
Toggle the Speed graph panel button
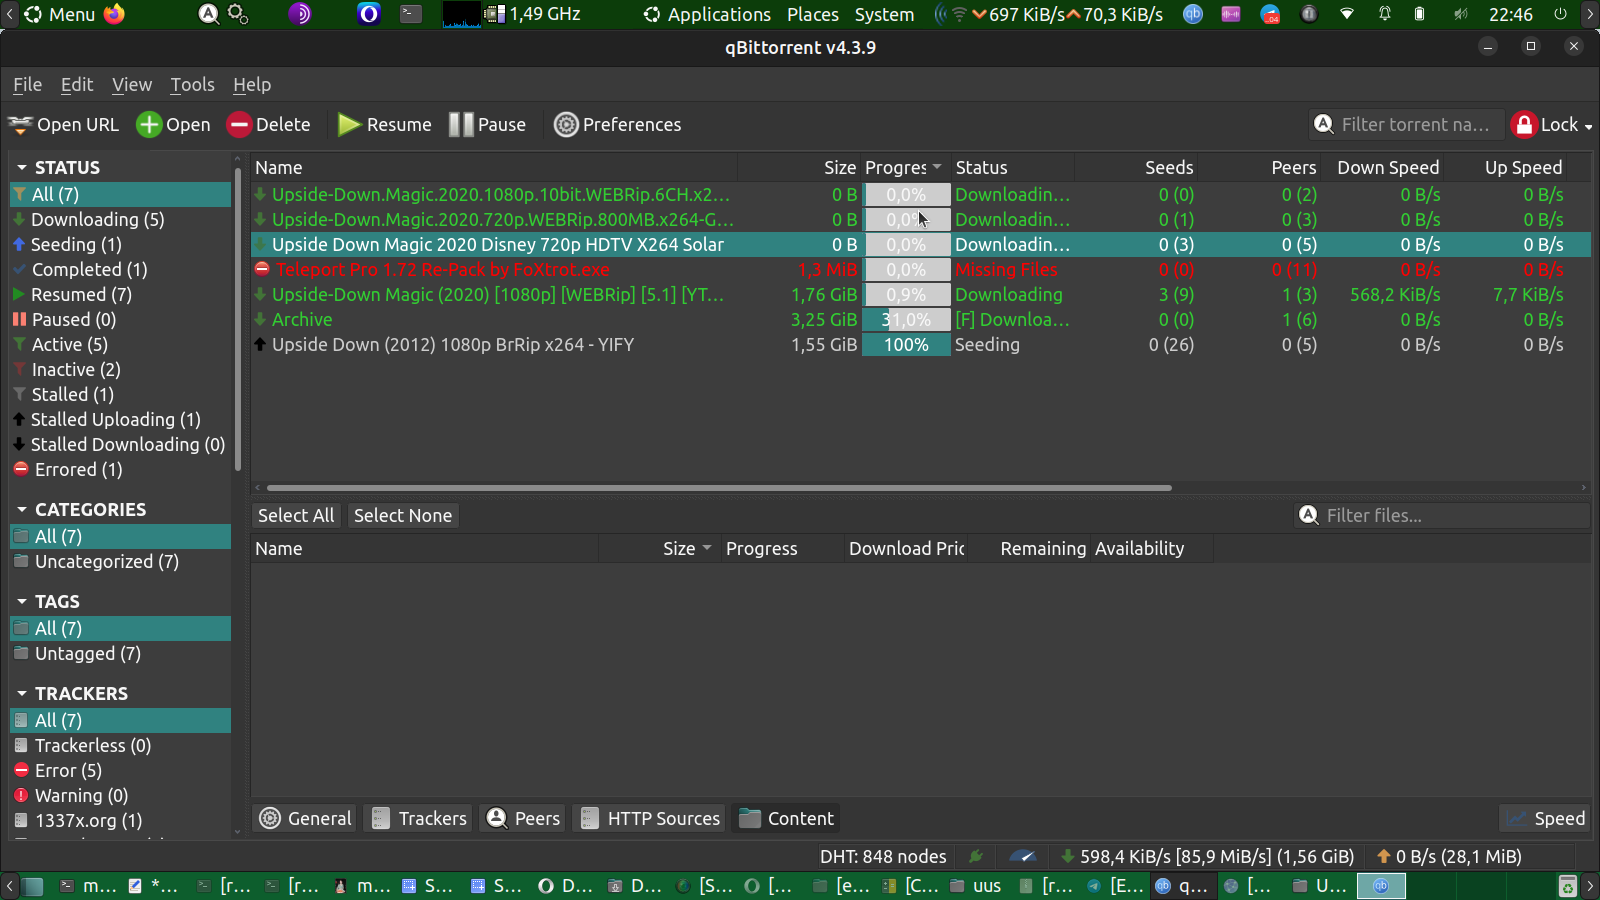click(x=1546, y=819)
